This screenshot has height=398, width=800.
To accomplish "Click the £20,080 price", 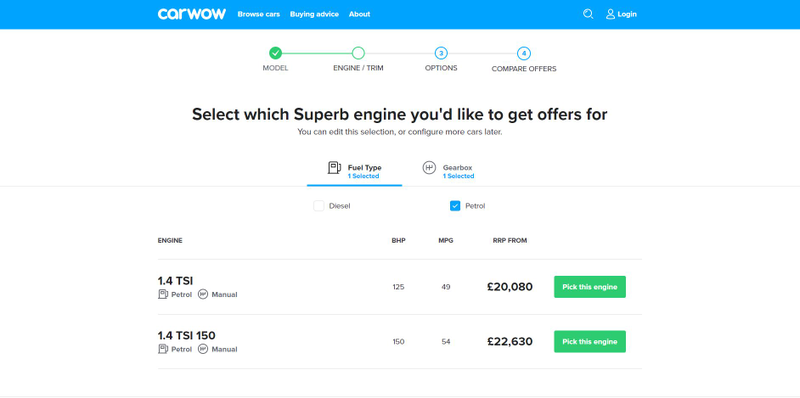I will pyautogui.click(x=510, y=287).
